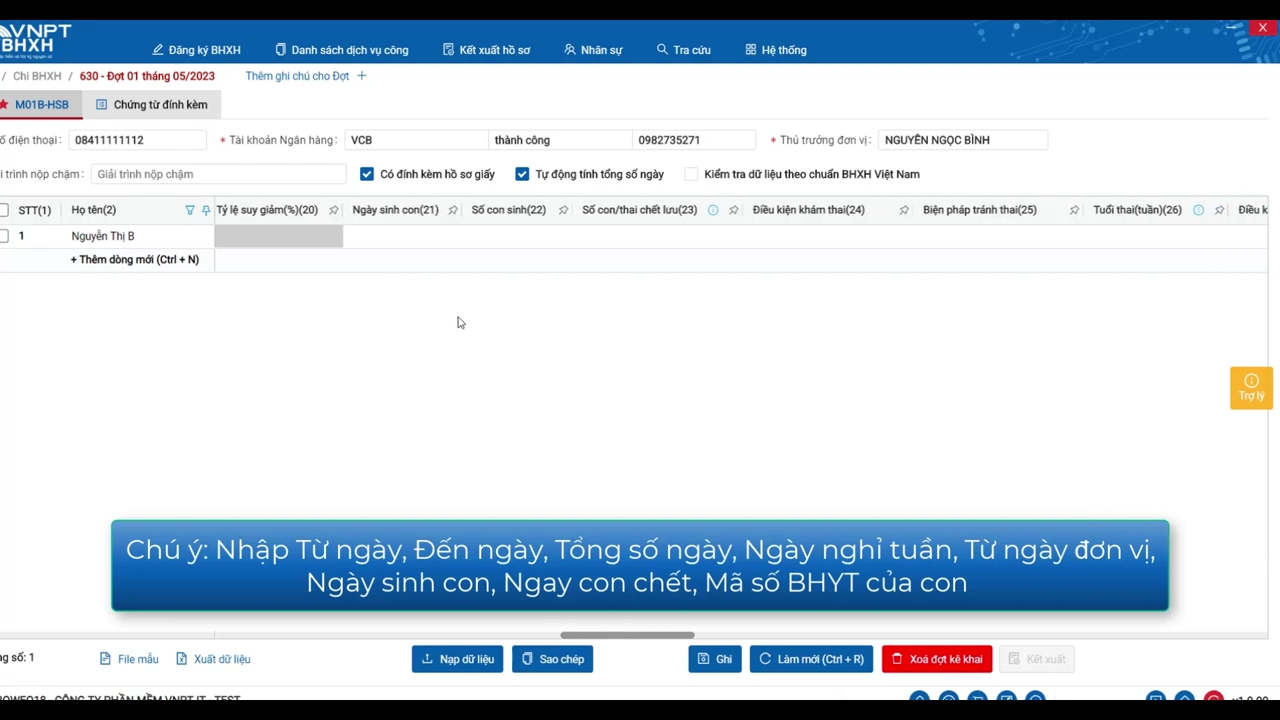Image resolution: width=1280 pixels, height=720 pixels.
Task: Click breadcrumb 630 - Đợt 01 tháng 05/2023
Action: tap(147, 76)
